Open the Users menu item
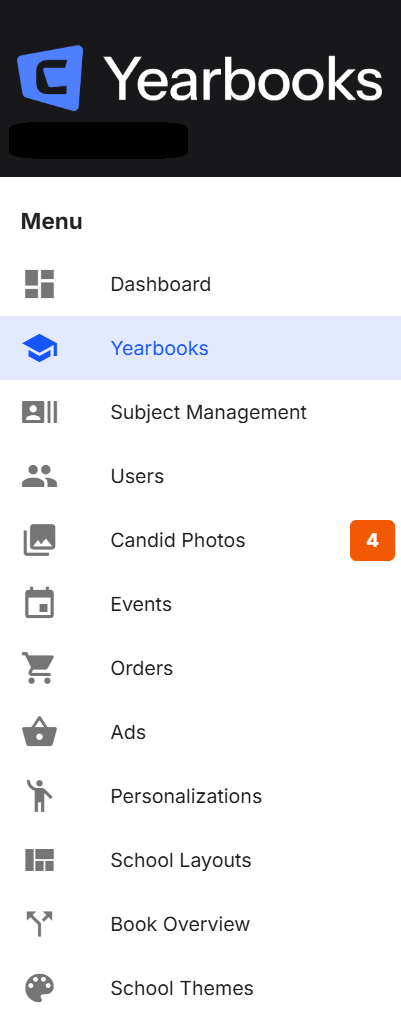401x1028 pixels. point(200,476)
